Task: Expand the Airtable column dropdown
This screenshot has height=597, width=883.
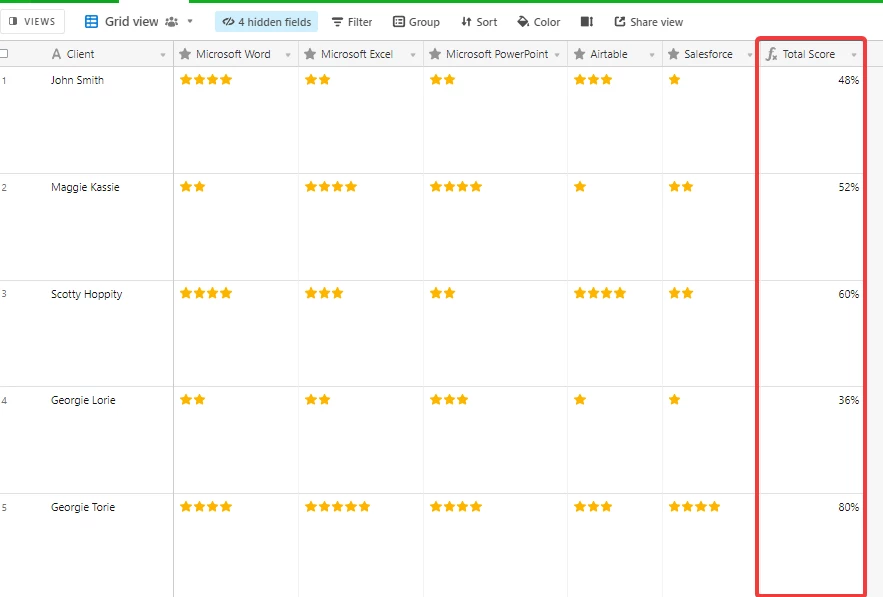Action: [x=652, y=55]
